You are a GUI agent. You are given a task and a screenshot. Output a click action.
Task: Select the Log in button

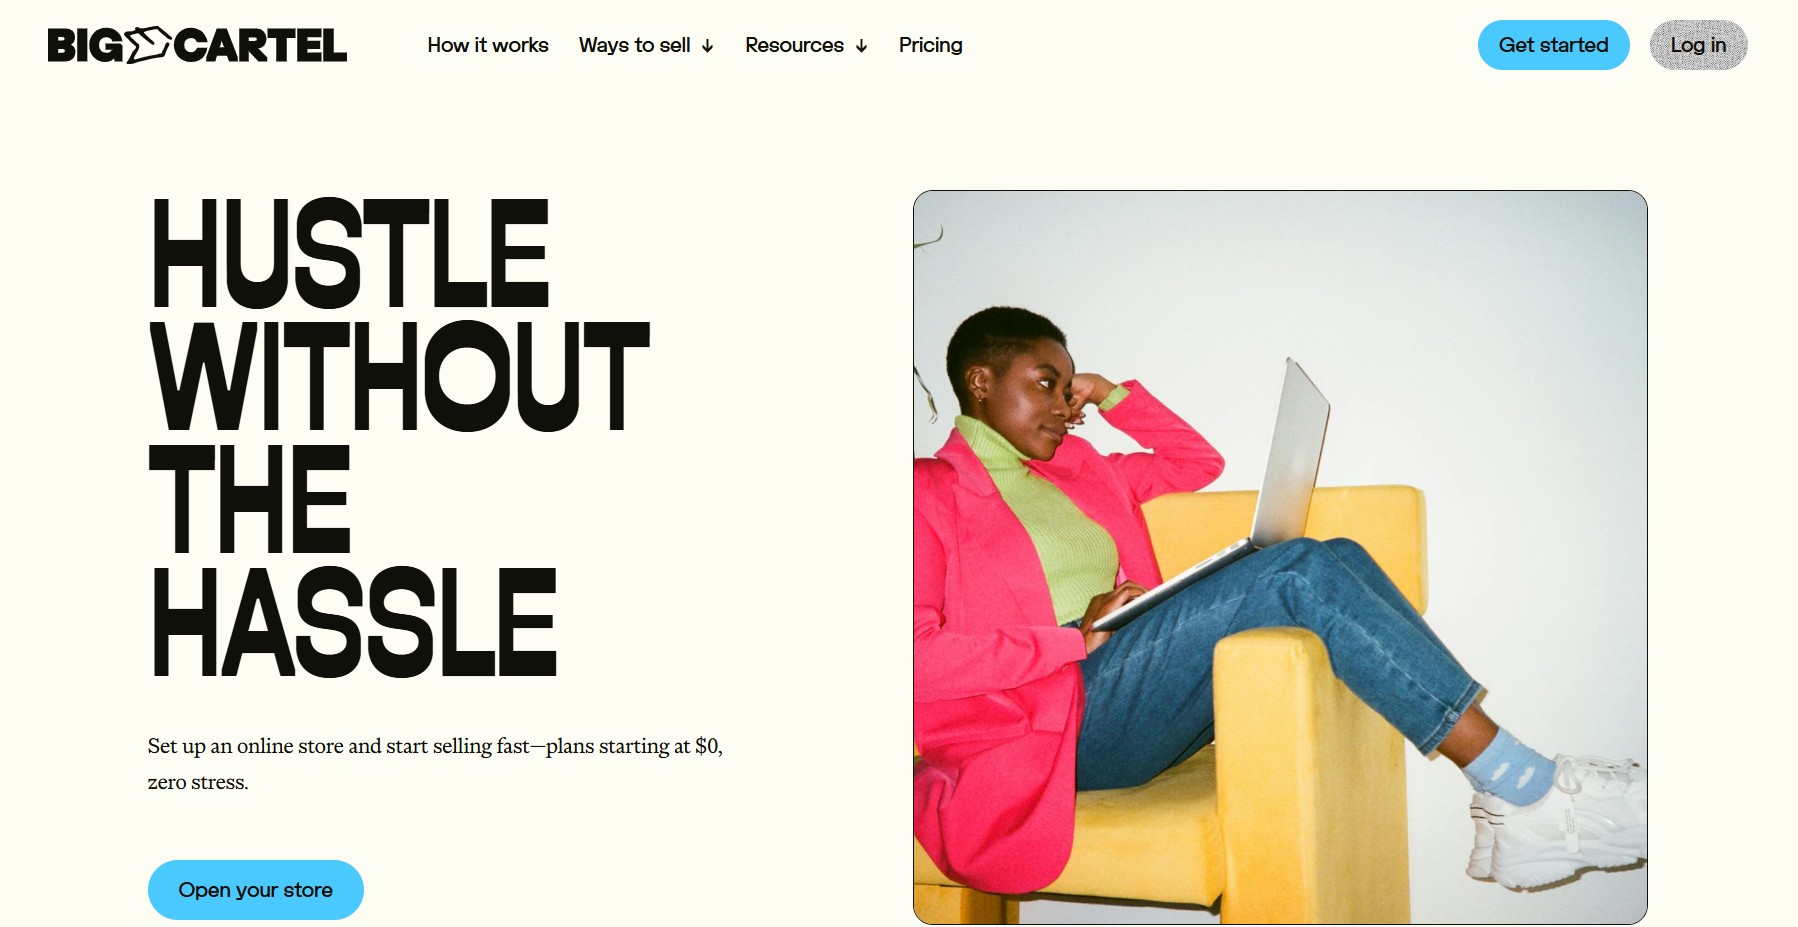(1698, 45)
